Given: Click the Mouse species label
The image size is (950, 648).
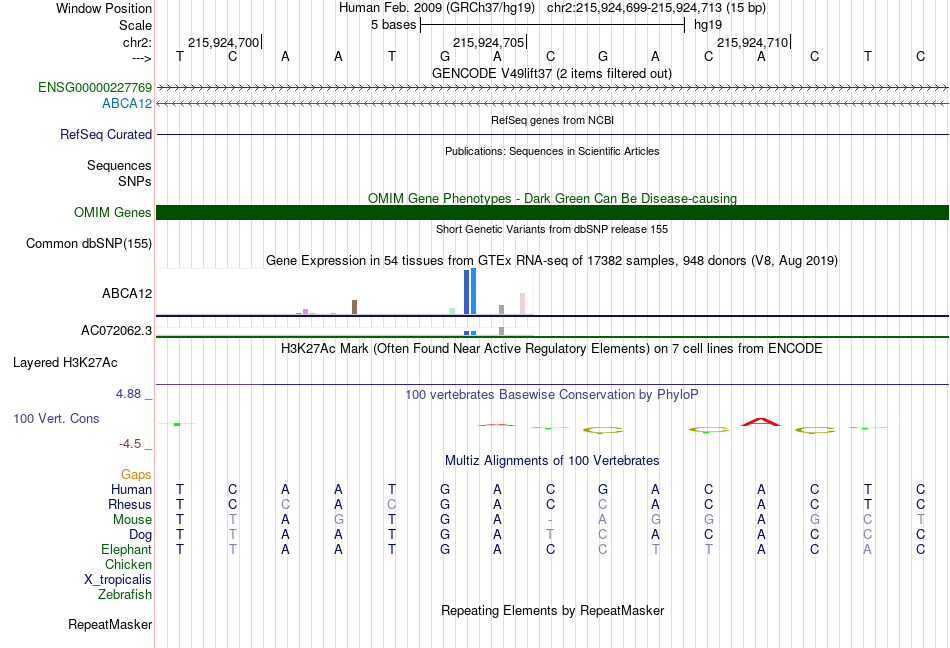Looking at the screenshot, I should pyautogui.click(x=132, y=520).
